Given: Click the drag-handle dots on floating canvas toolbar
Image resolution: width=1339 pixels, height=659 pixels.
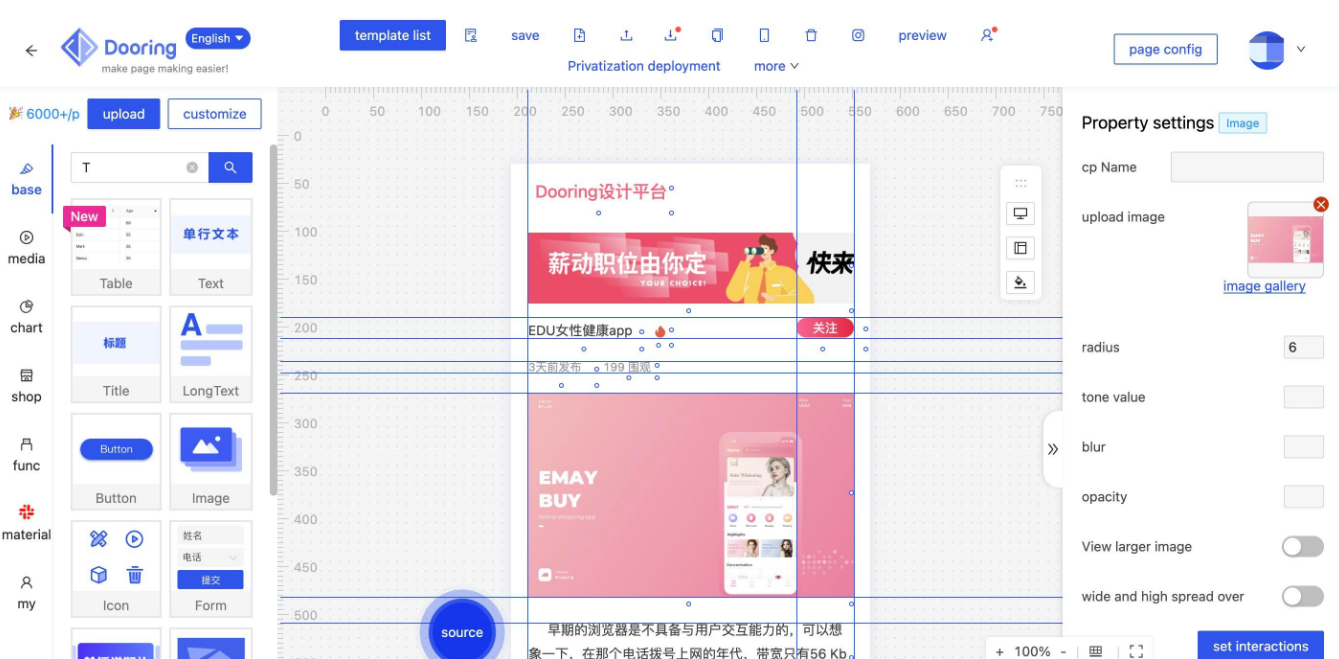Looking at the screenshot, I should (1021, 183).
